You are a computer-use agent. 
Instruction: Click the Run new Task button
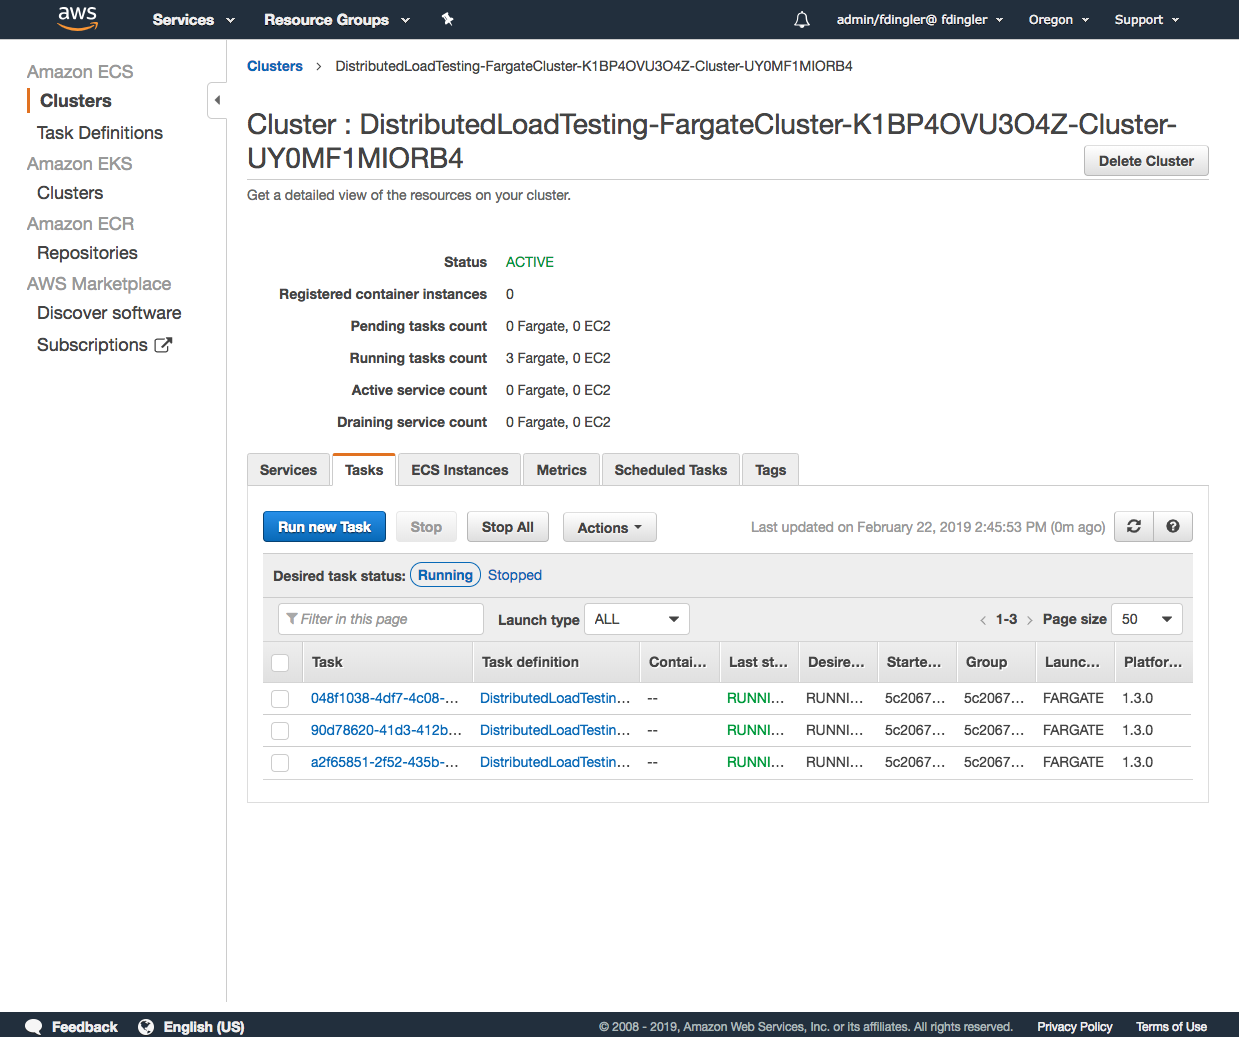pos(324,527)
